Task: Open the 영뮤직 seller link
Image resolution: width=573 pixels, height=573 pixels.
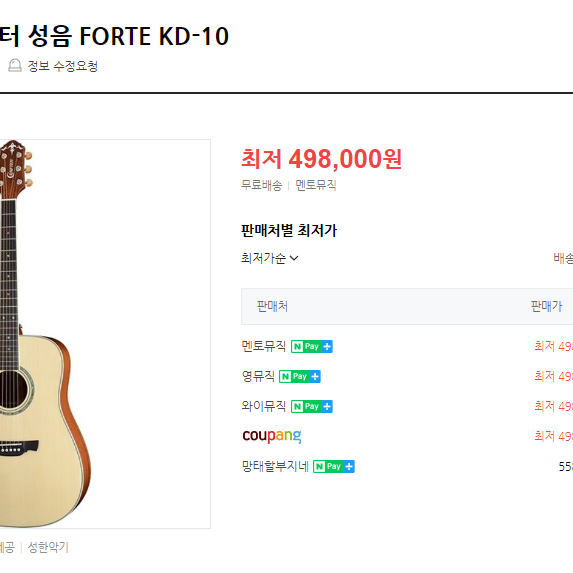Action: point(258,376)
